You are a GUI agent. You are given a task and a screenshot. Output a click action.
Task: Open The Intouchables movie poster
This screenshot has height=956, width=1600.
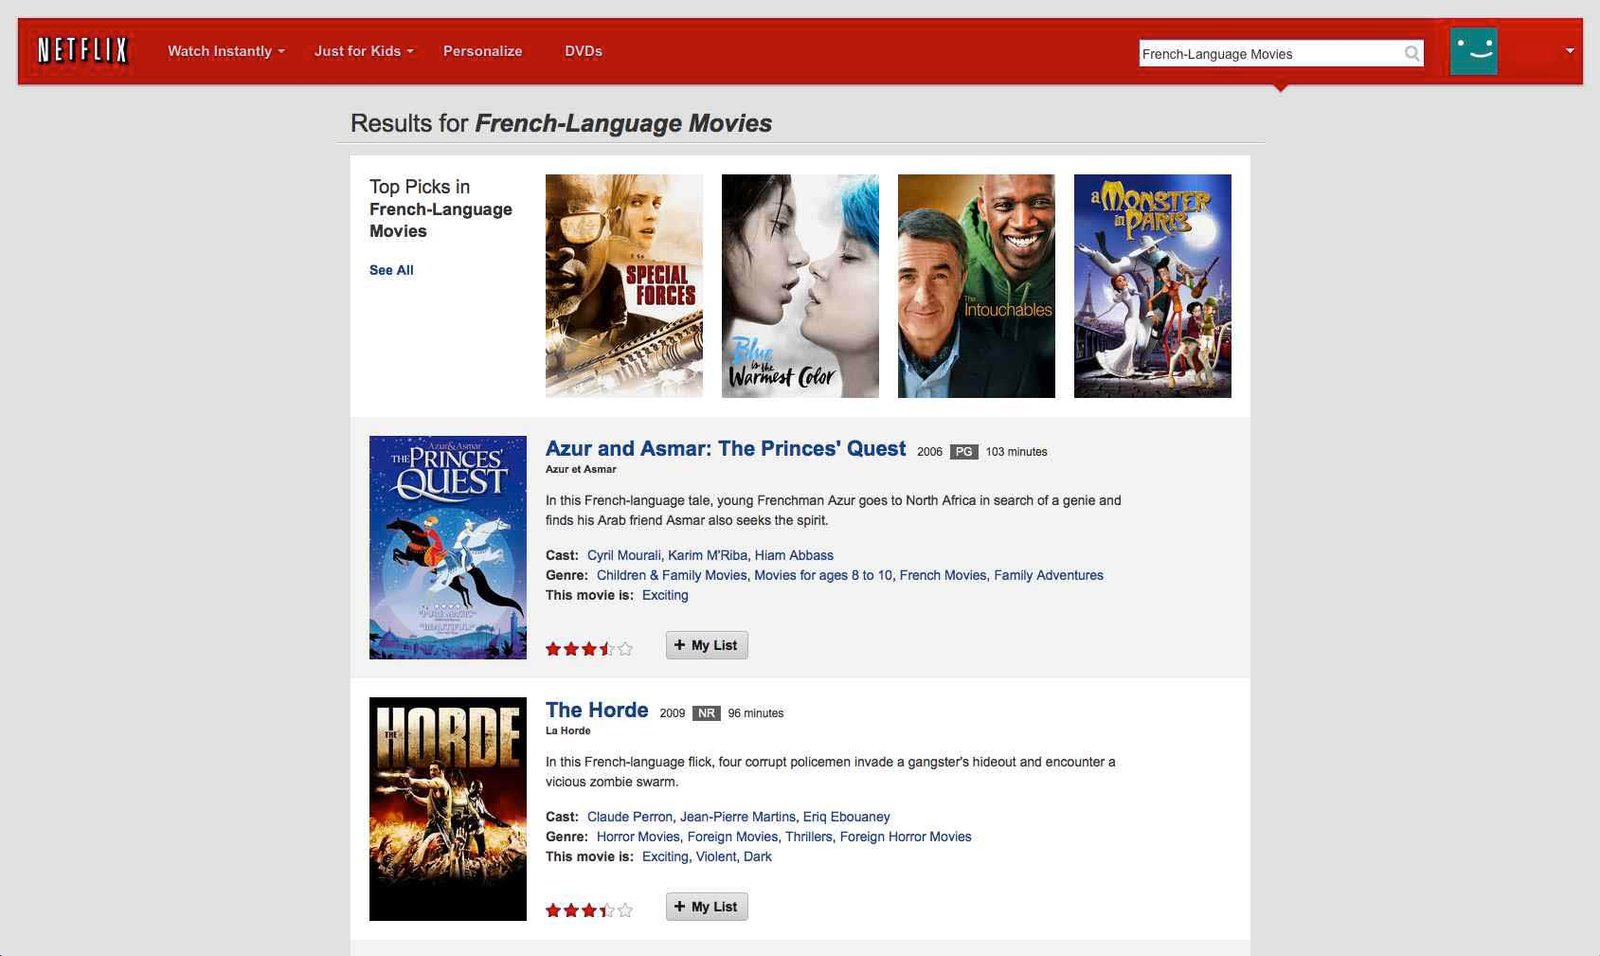pos(976,286)
